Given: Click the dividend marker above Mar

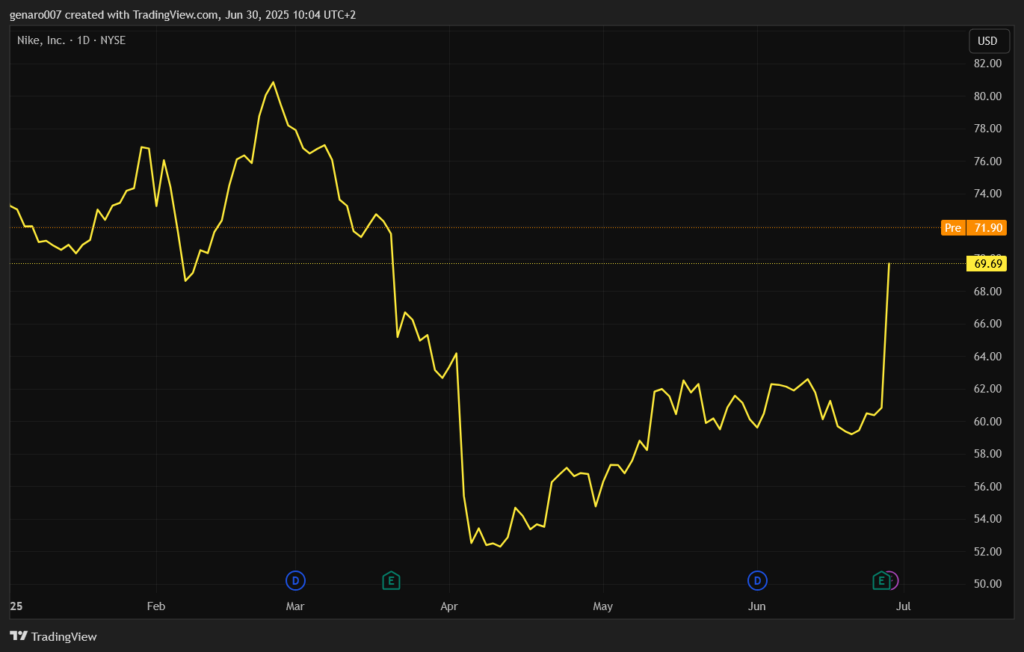Looking at the screenshot, I should point(295,580).
